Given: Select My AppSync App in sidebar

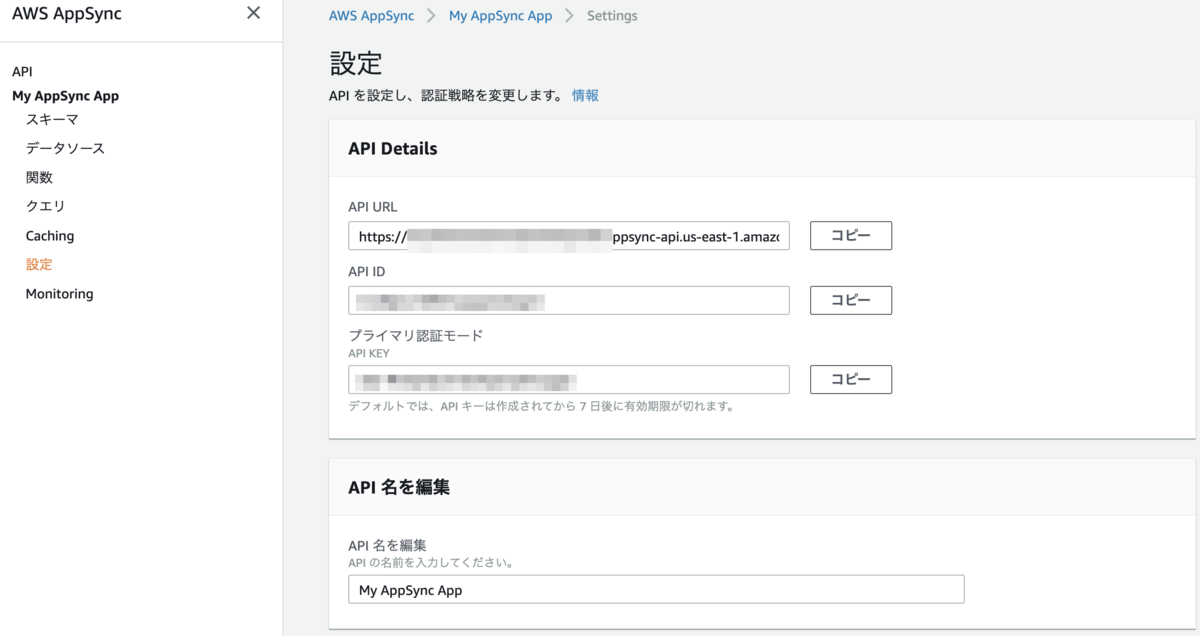Looking at the screenshot, I should 65,96.
